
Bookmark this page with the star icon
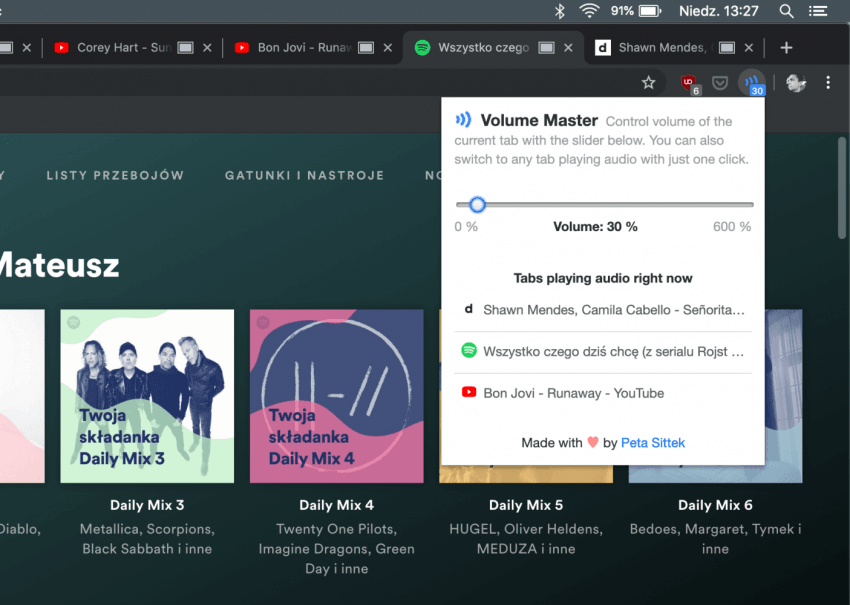point(648,82)
